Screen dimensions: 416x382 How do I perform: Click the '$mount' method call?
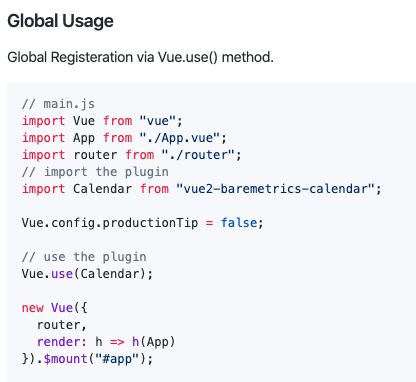tap(66, 359)
